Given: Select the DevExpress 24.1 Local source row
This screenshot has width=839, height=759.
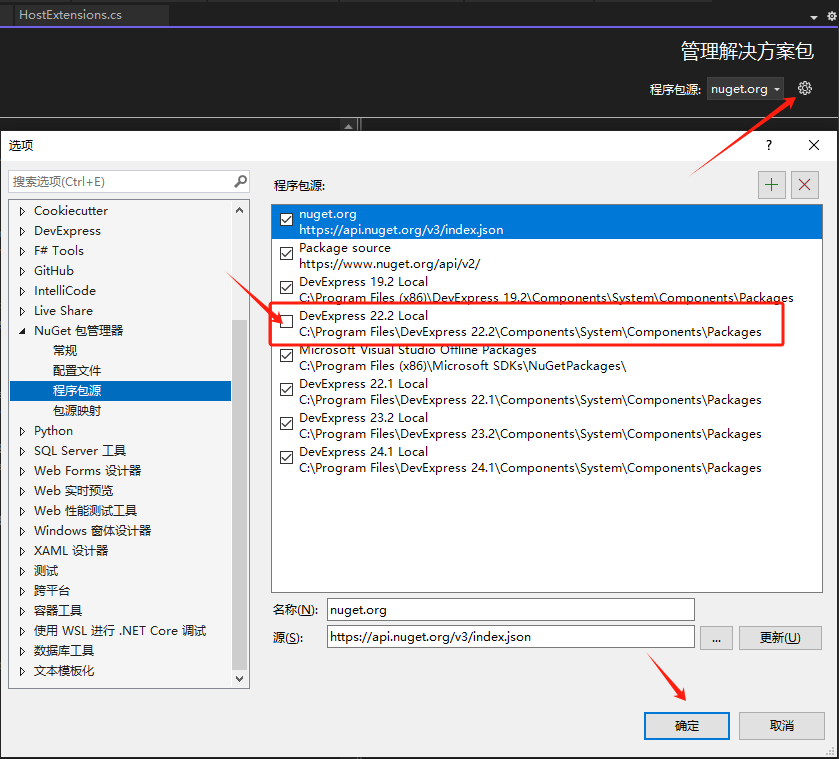Looking at the screenshot, I should coord(546,460).
